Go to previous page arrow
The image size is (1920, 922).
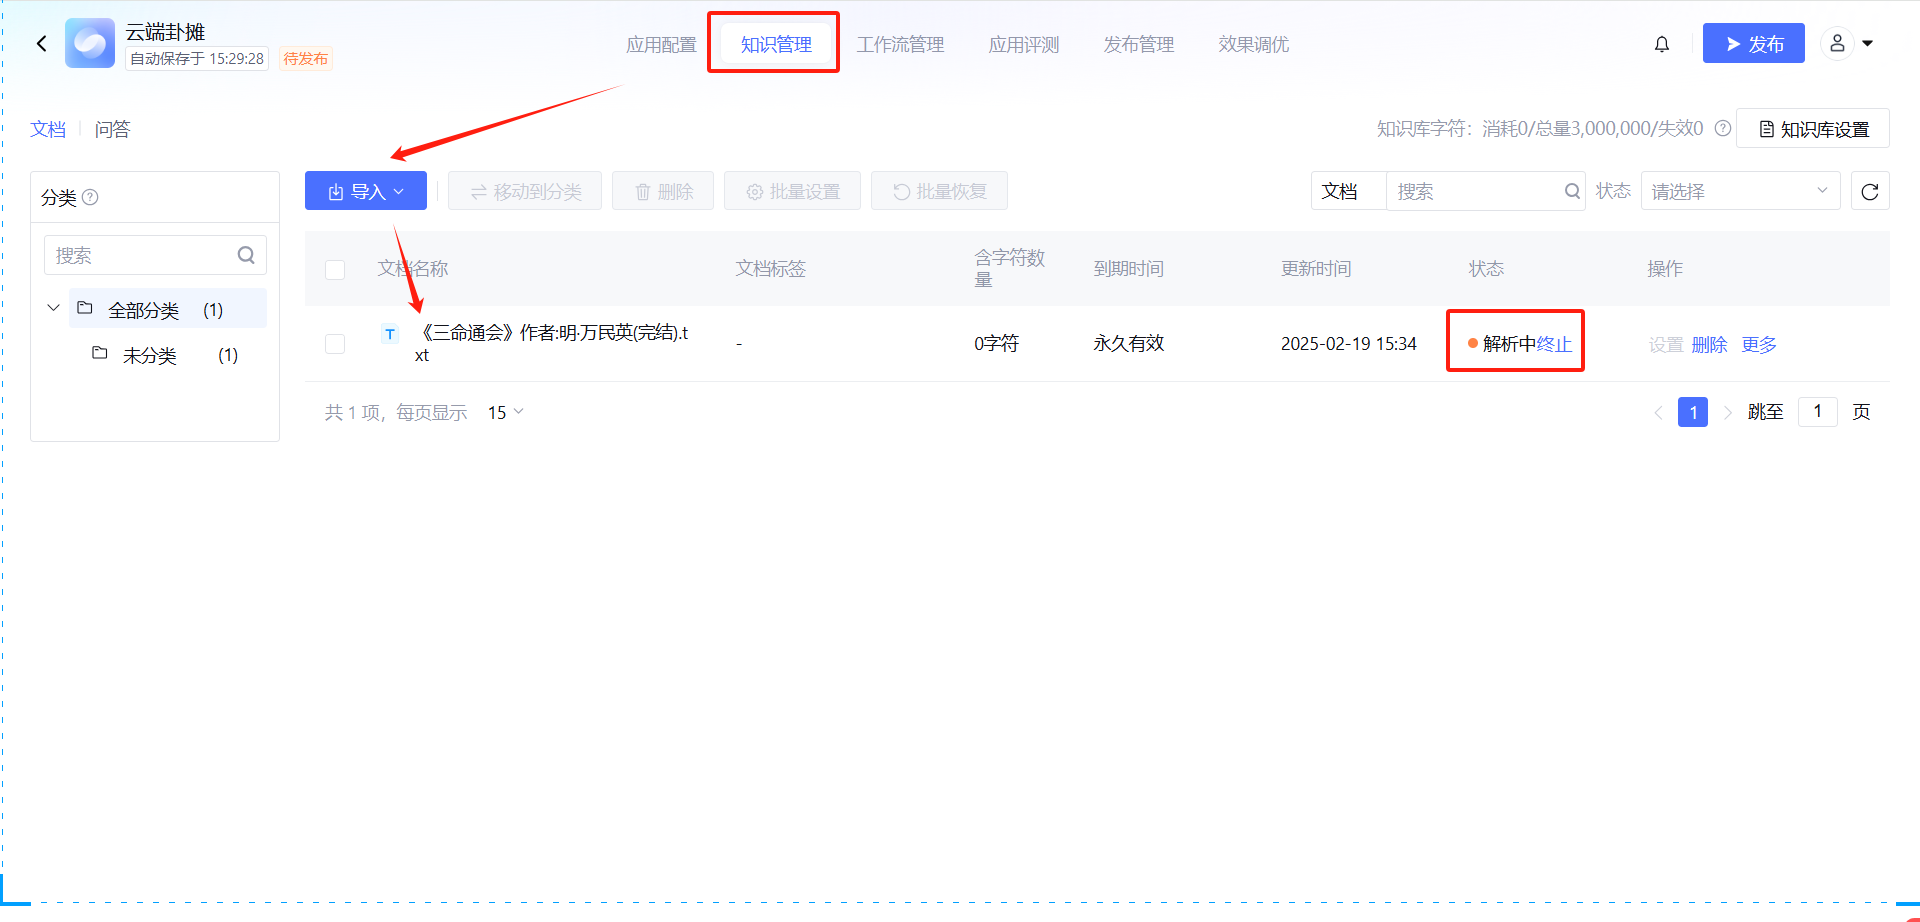coord(1657,412)
